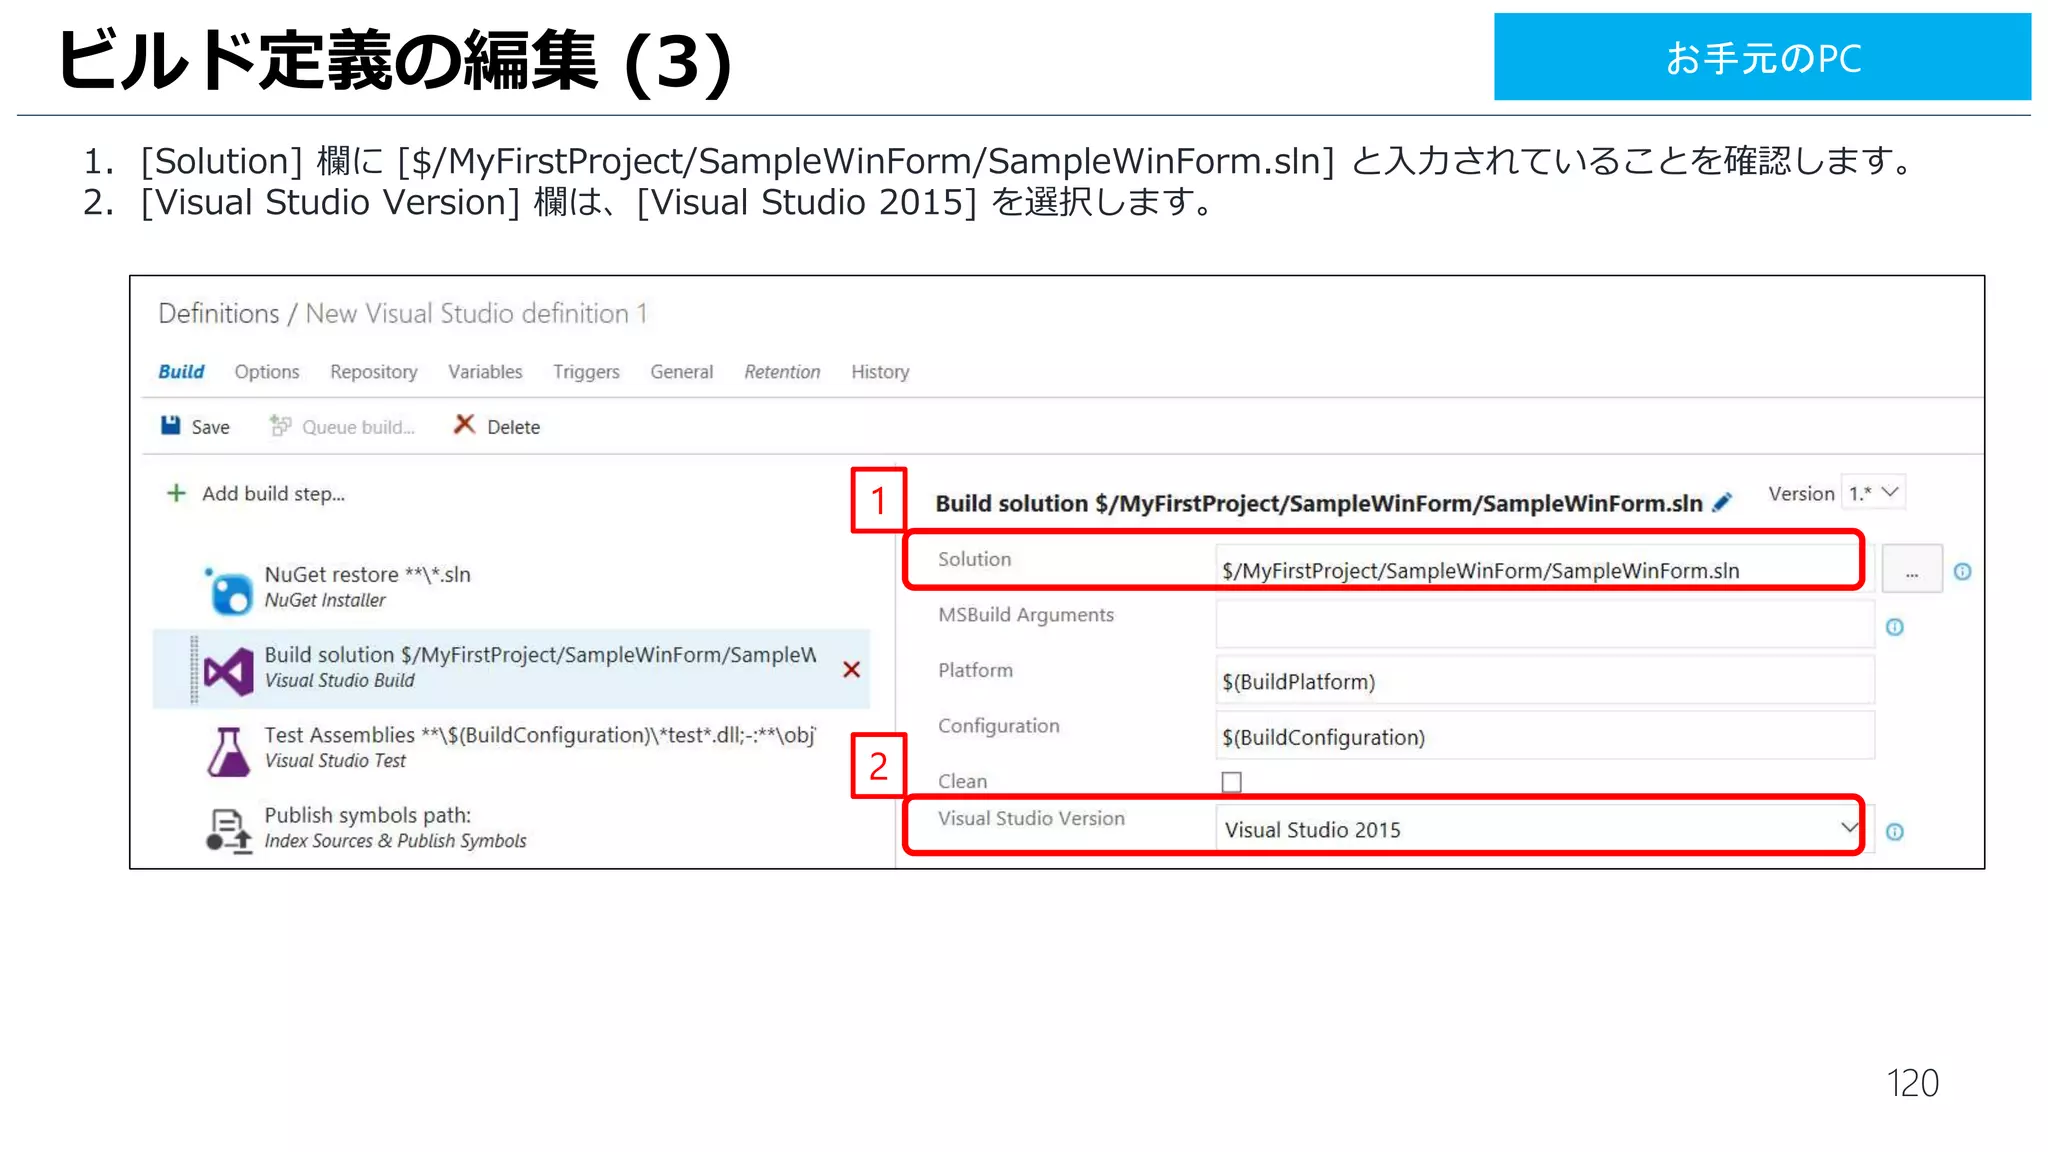The image size is (2048, 1152).
Task: Click the Platform $(BuildPlatform) field
Action: click(1544, 681)
